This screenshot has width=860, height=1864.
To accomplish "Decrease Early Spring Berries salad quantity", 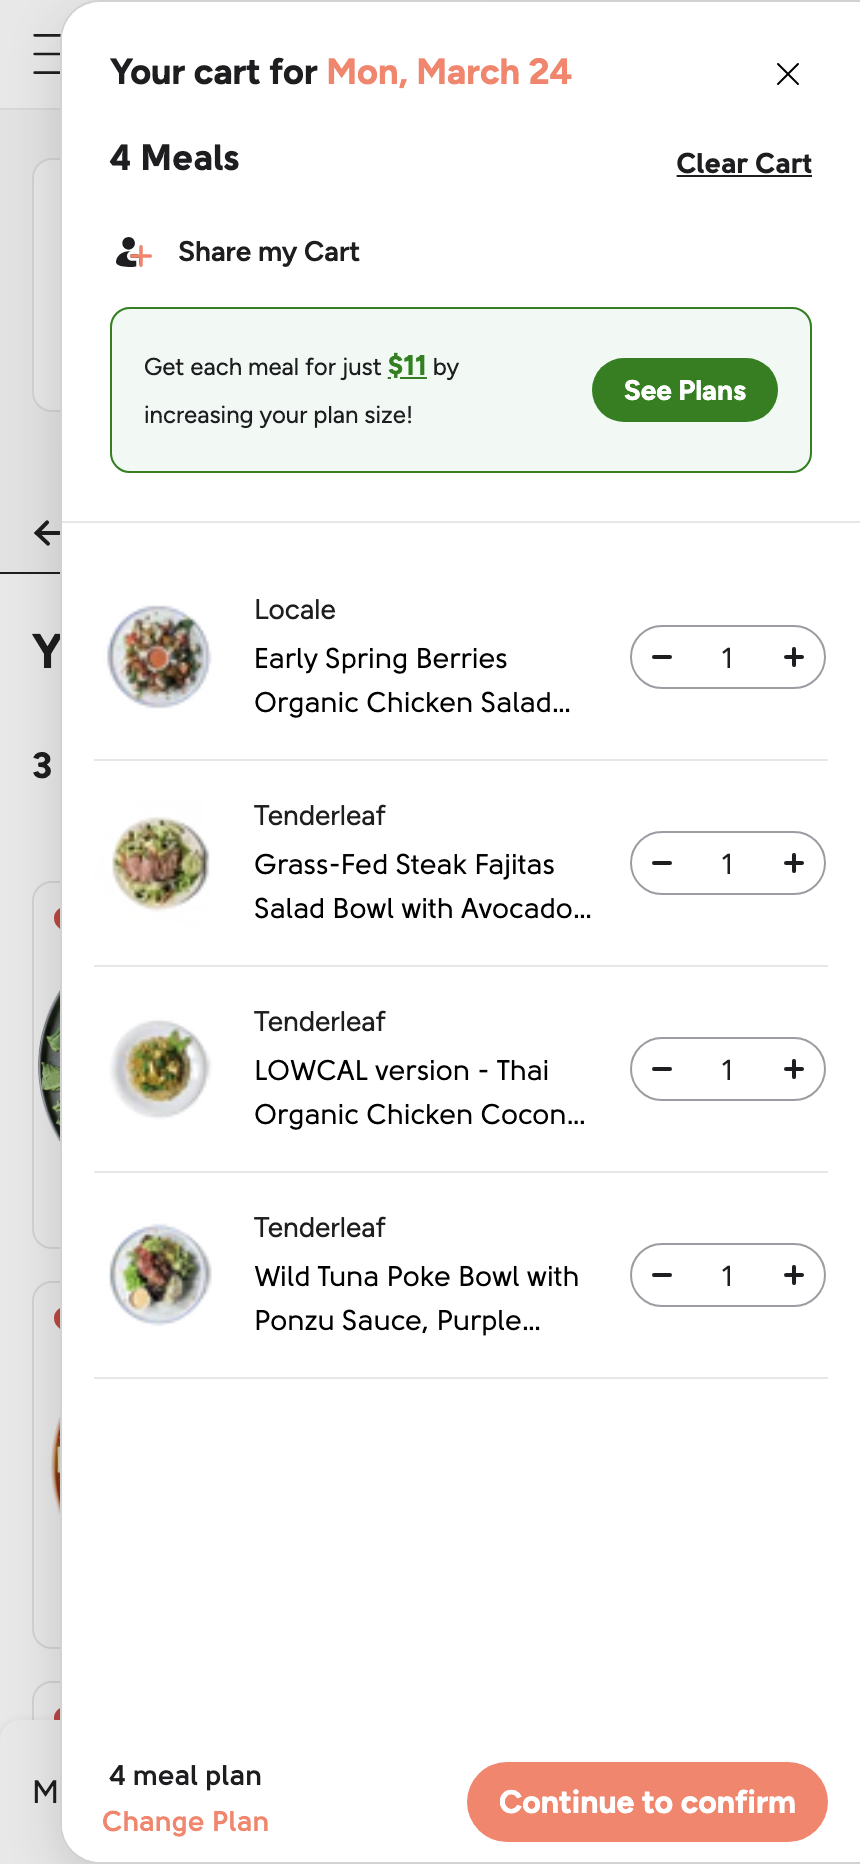I will point(662,657).
